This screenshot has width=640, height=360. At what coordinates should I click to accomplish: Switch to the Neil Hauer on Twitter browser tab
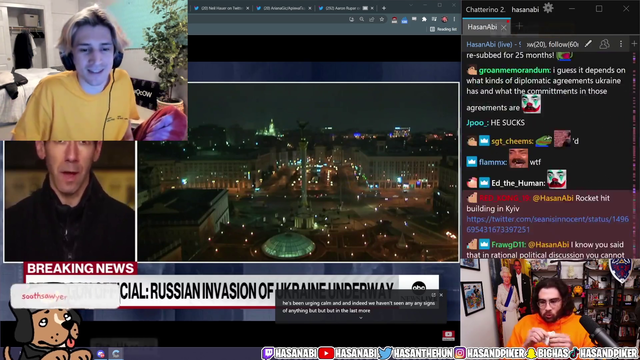220,8
